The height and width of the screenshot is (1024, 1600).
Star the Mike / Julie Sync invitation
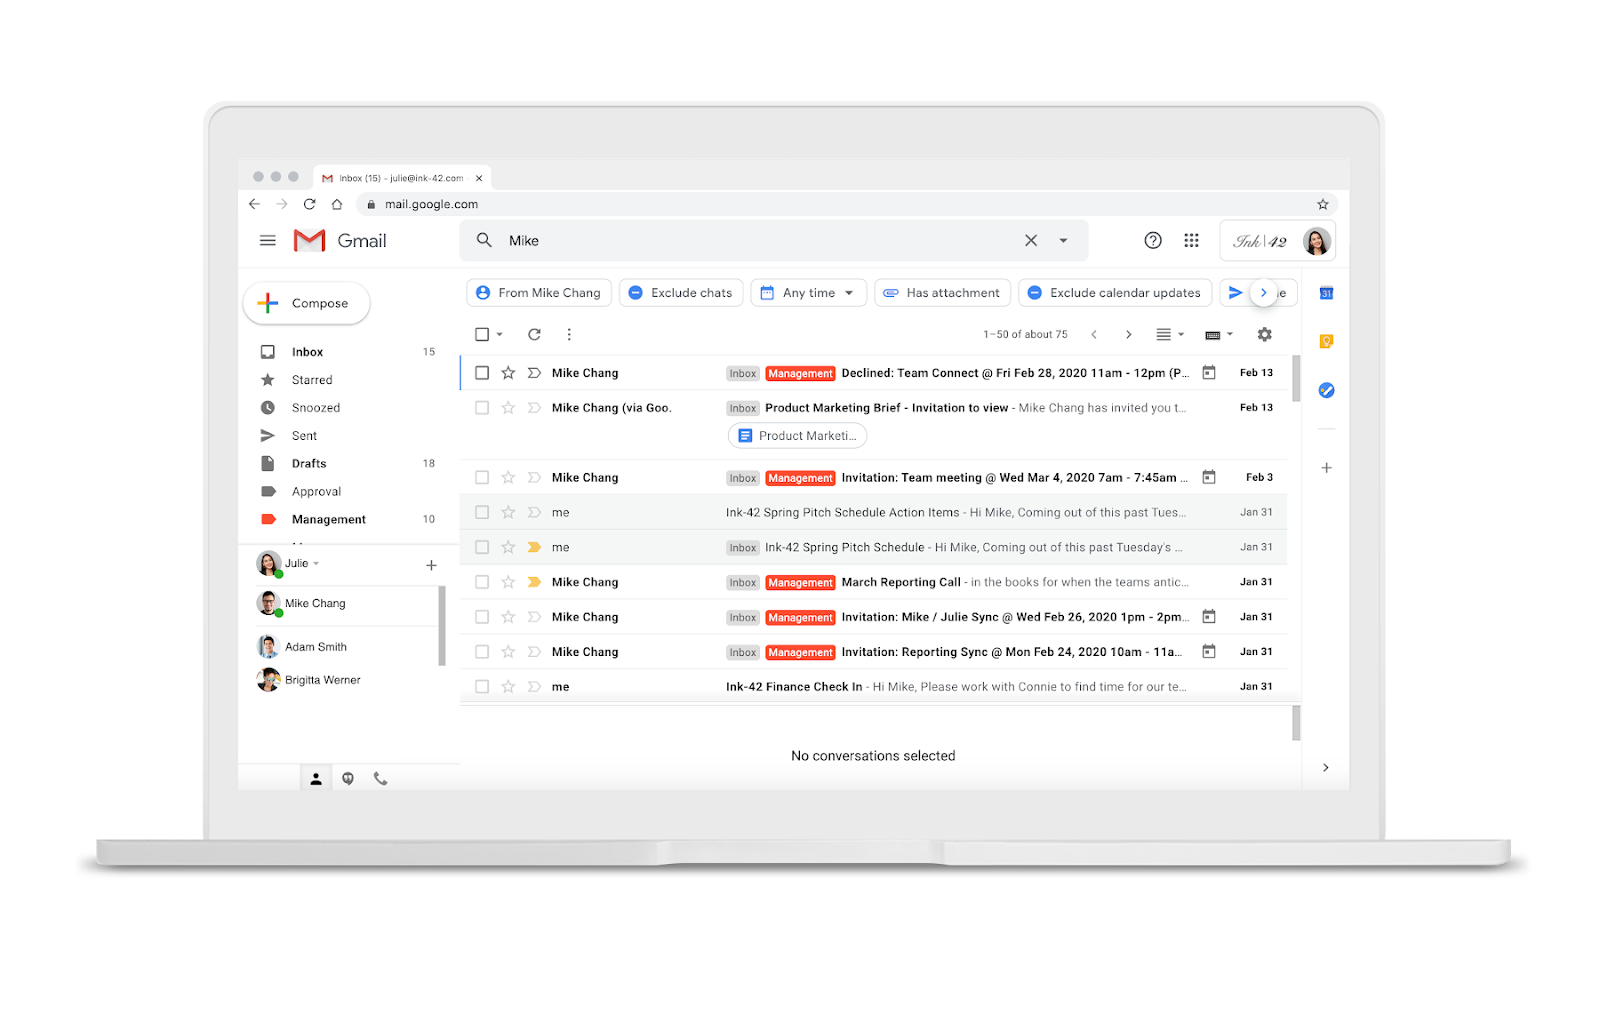point(508,617)
